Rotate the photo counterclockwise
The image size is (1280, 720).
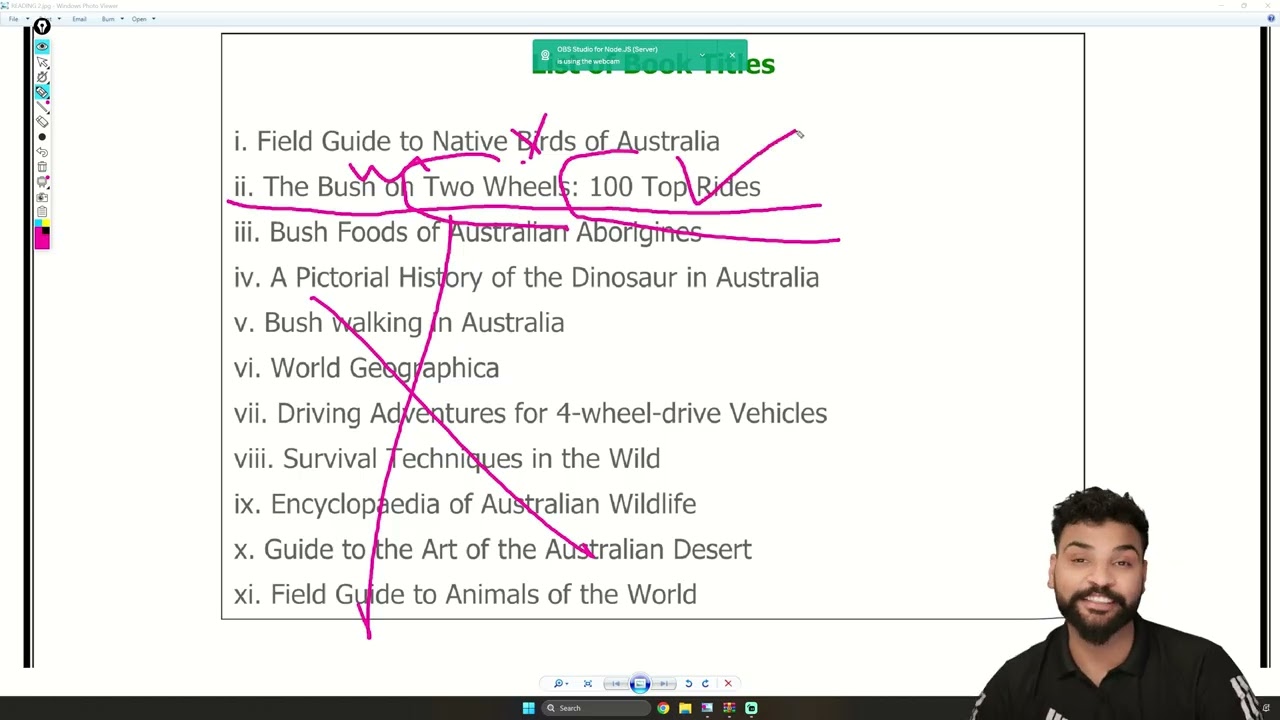[689, 683]
